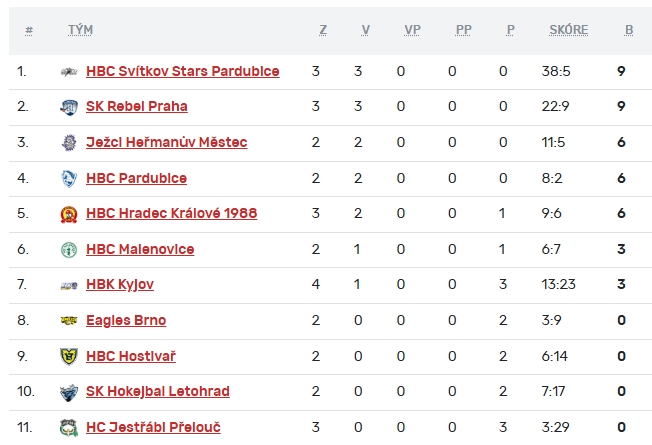Go to HBC Hradec Králové 1988 page
This screenshot has width=652, height=445.
pyautogui.click(x=171, y=214)
